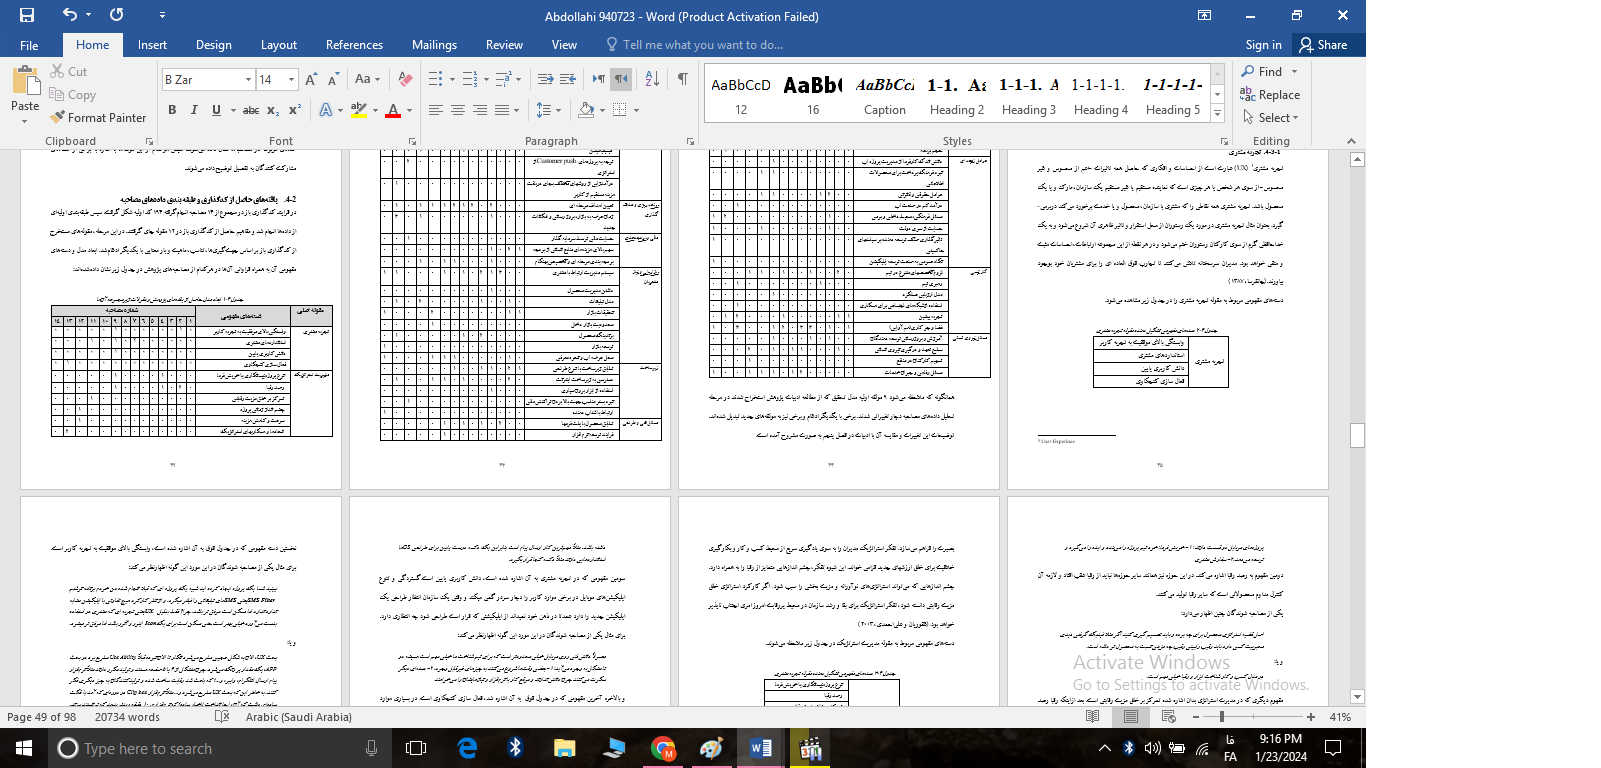
Task: Toggle left-to-right text direction
Action: point(598,79)
